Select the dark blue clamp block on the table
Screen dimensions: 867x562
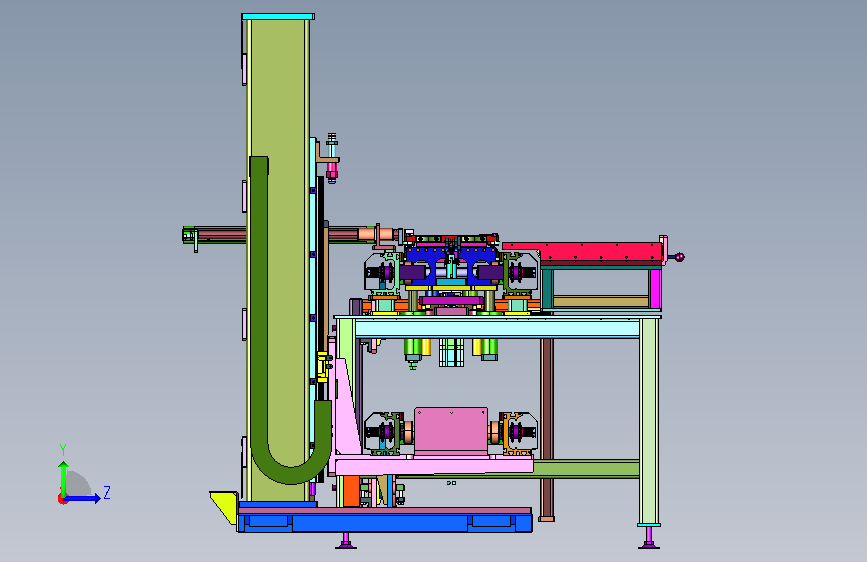451,266
